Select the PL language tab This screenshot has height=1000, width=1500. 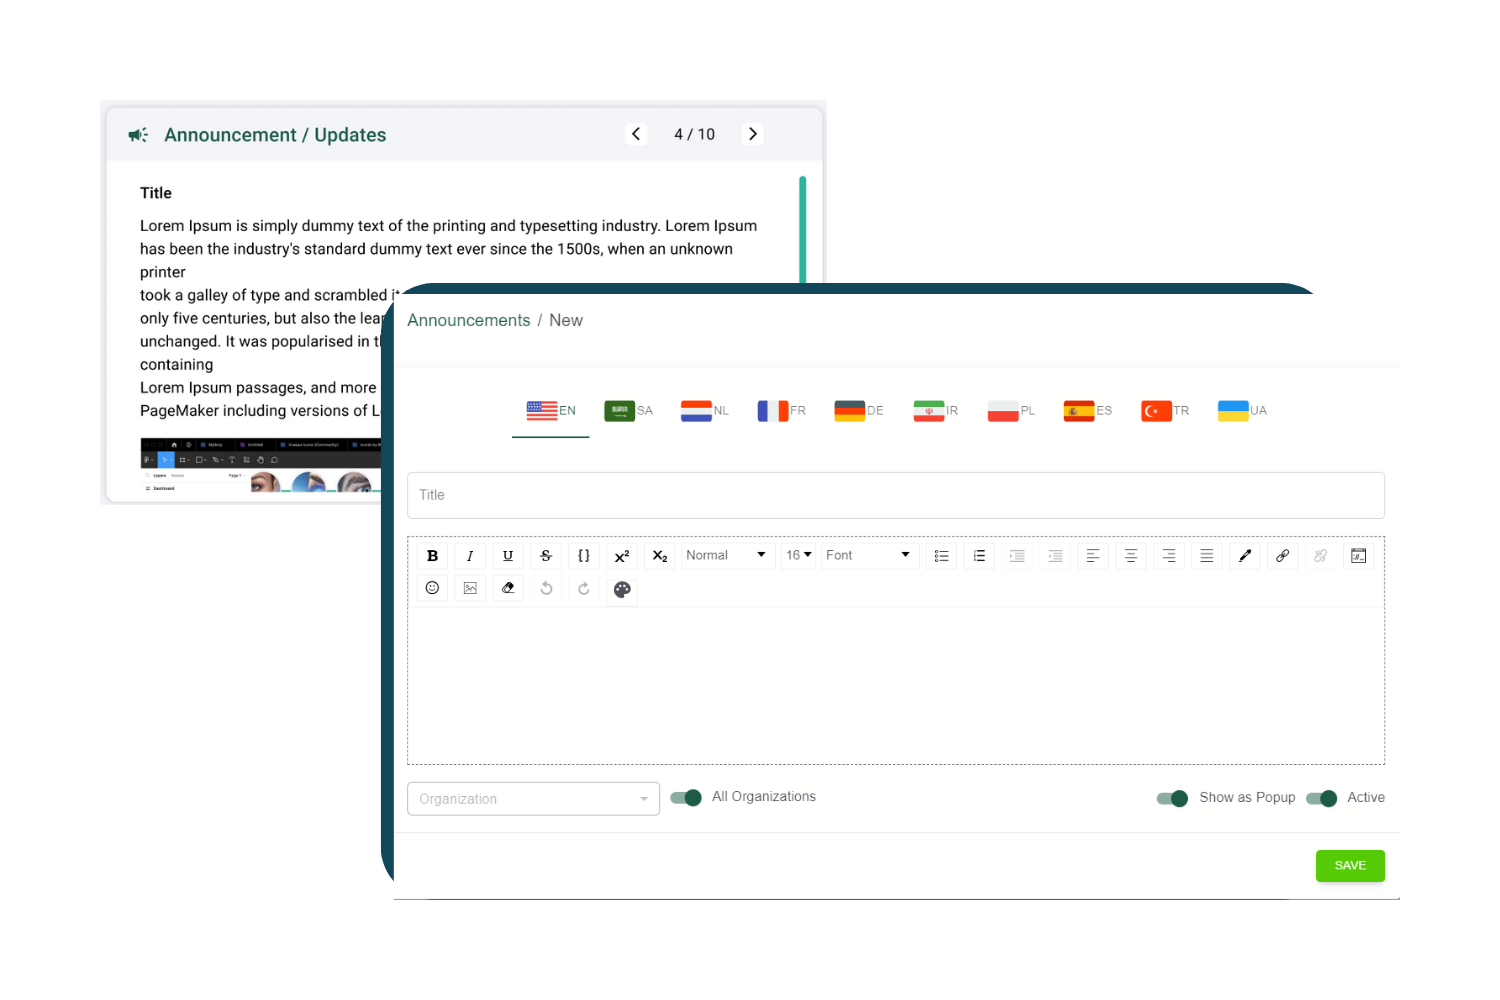tap(1011, 411)
